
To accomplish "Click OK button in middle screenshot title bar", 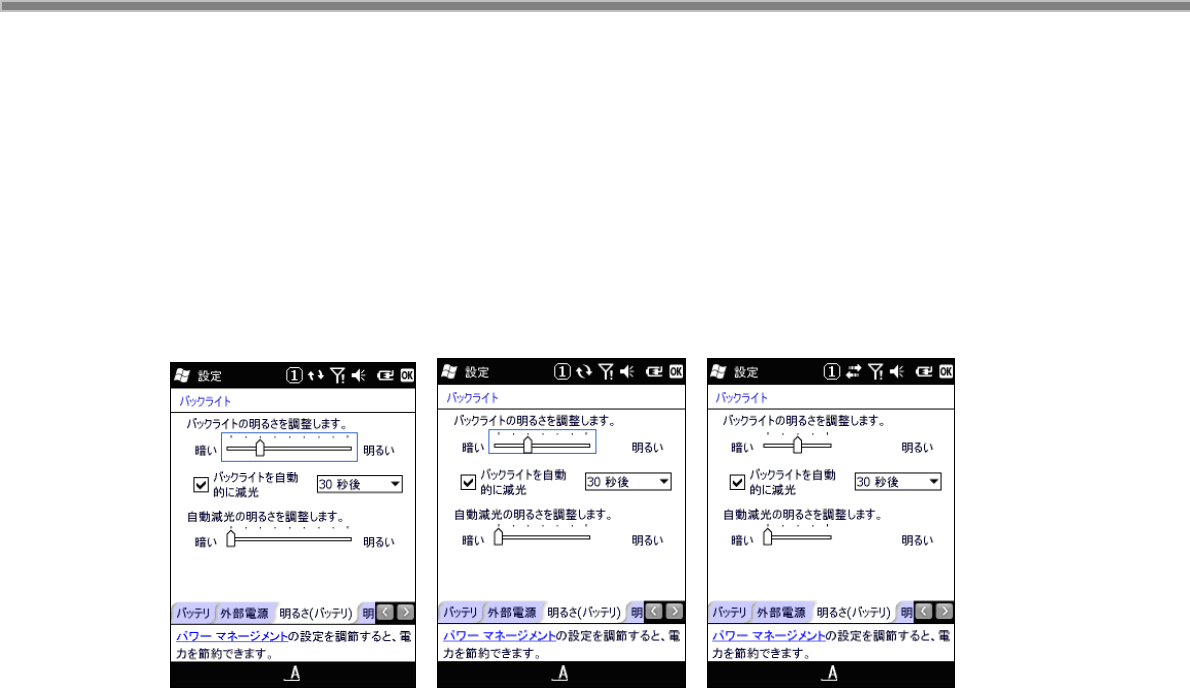I will 675,372.
